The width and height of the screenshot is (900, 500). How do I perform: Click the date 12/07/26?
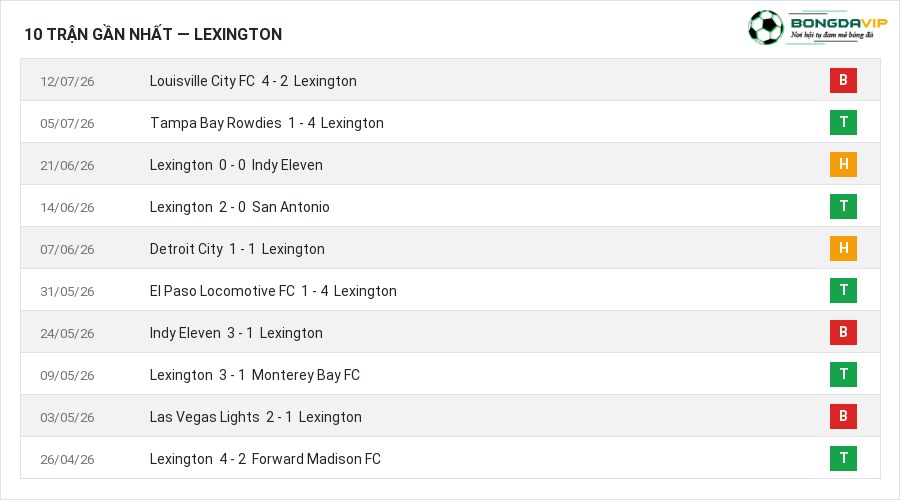(x=67, y=82)
